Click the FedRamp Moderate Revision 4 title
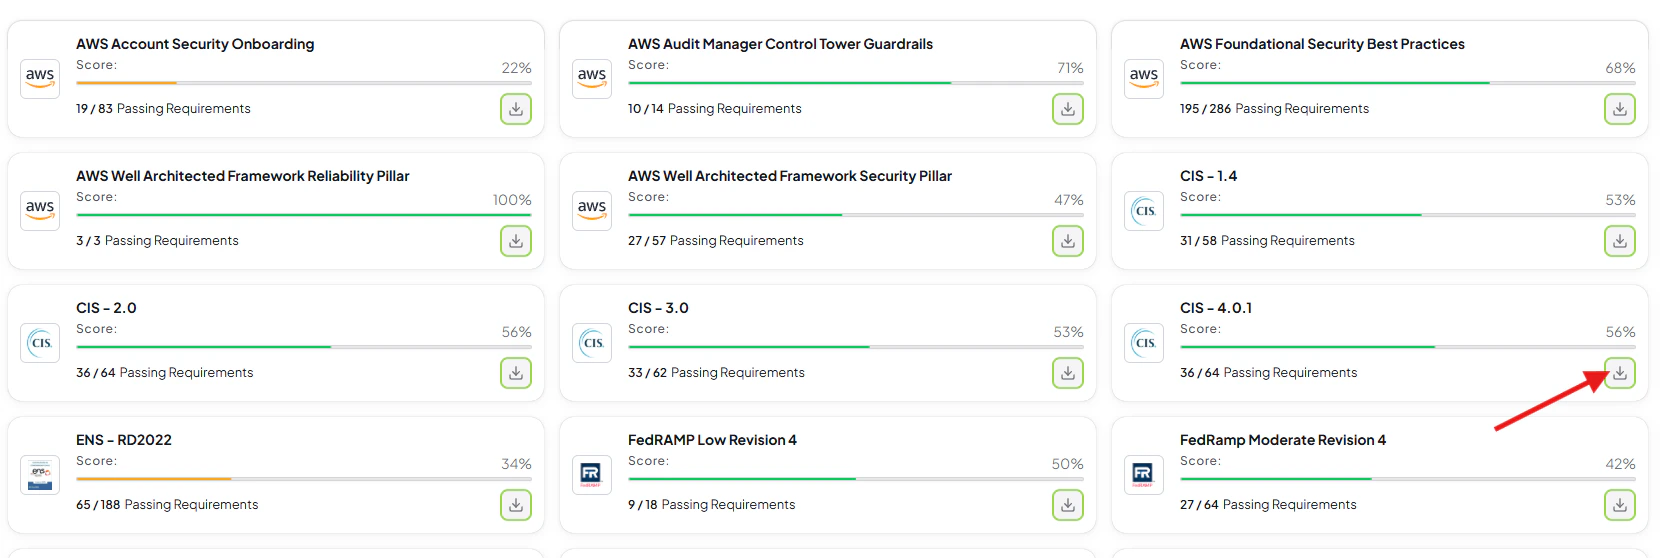1660x558 pixels. point(1283,440)
